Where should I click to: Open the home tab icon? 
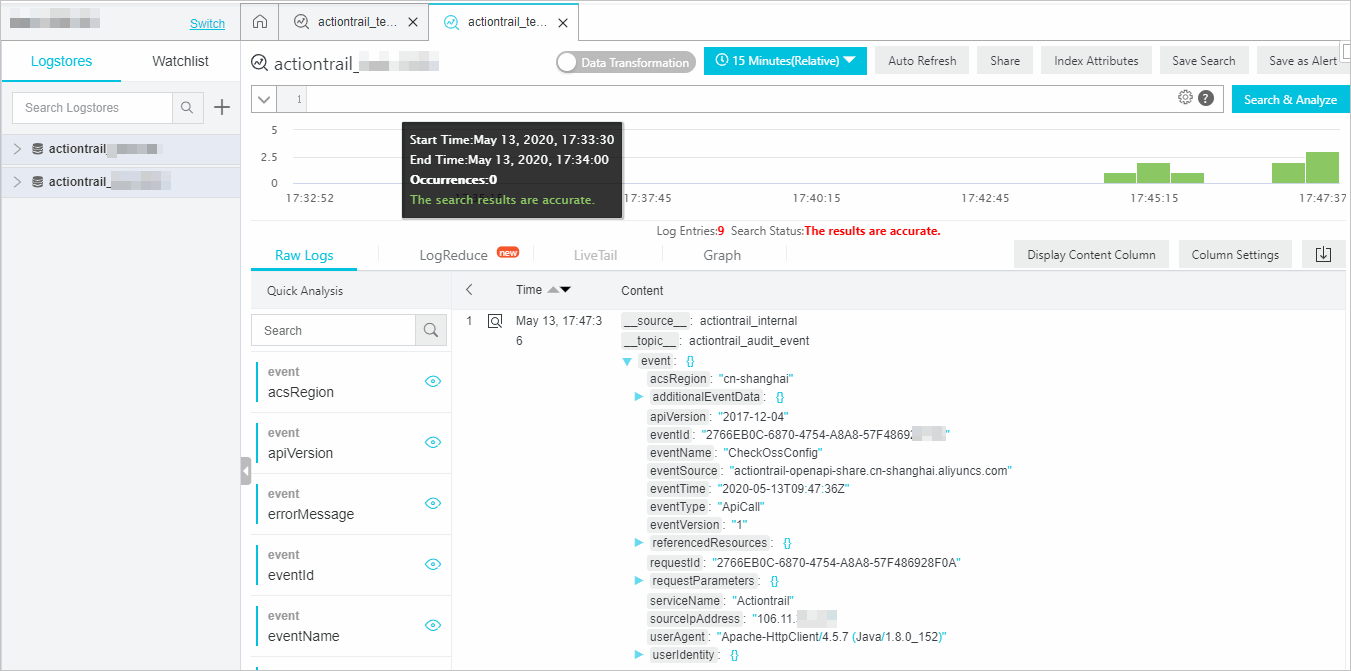click(x=260, y=22)
